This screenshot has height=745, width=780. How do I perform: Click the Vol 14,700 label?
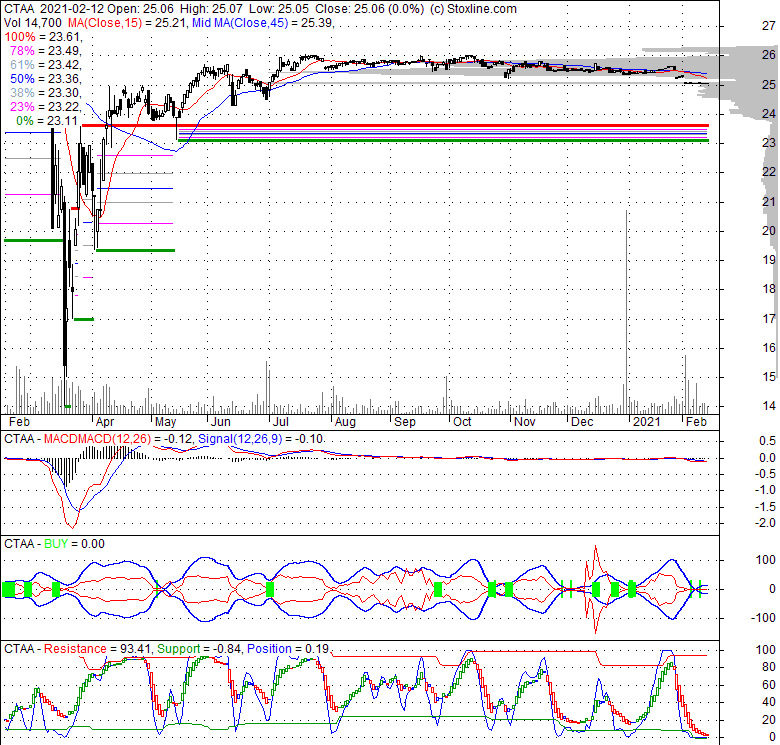(33, 23)
